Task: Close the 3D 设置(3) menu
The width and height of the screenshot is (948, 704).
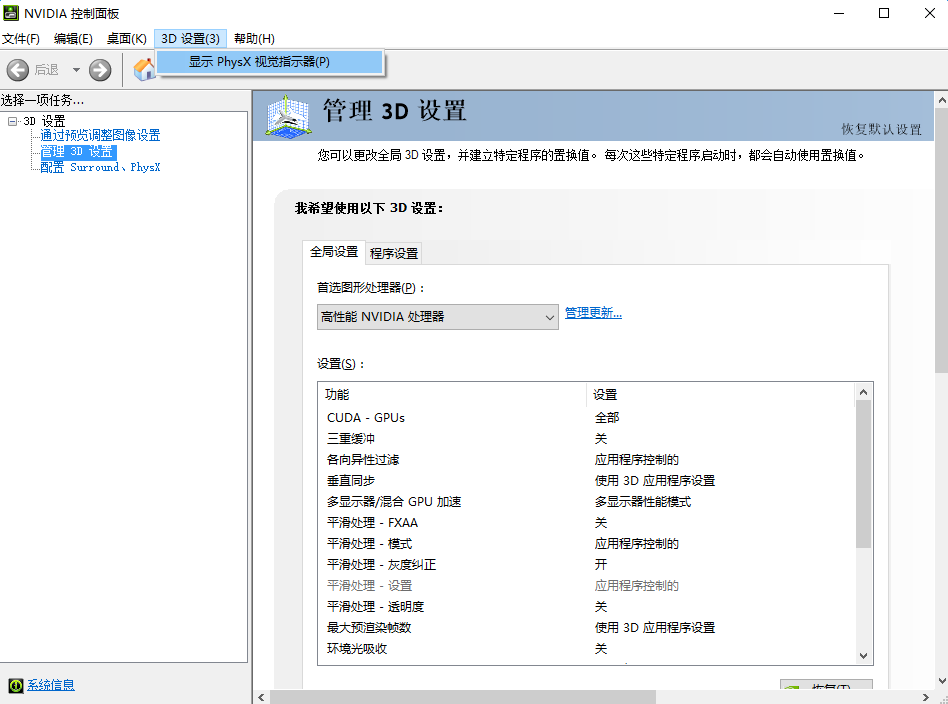Action: coord(190,39)
